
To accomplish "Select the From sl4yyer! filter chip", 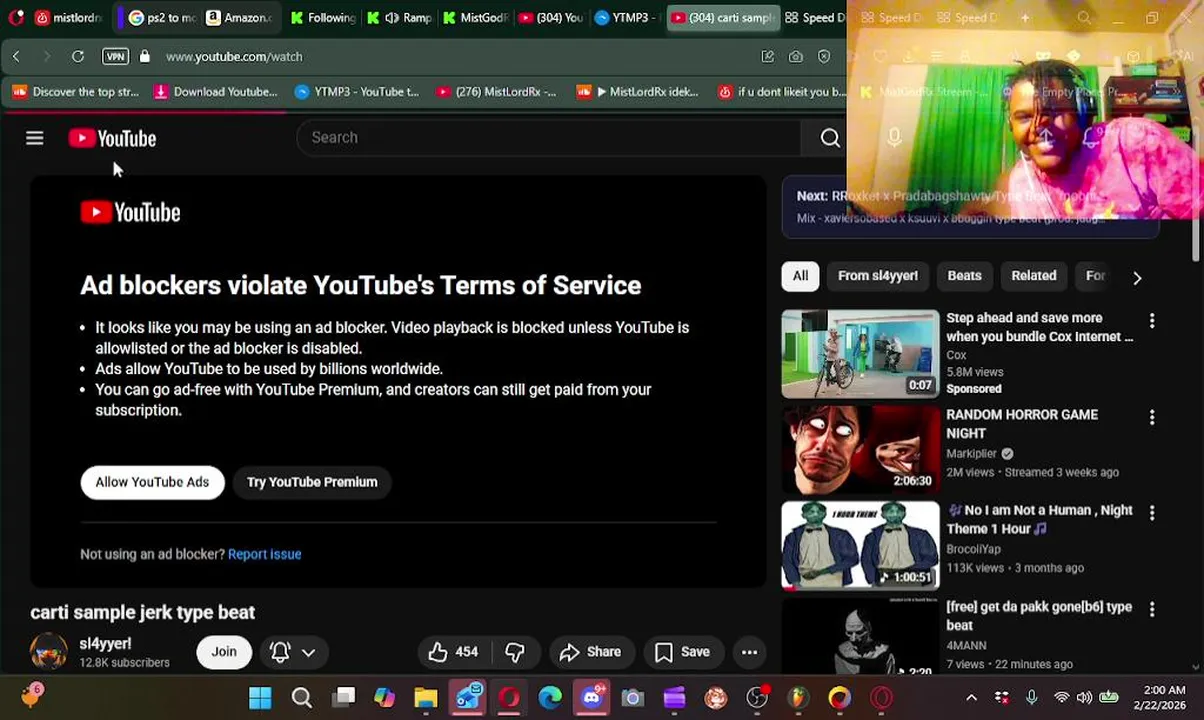I will coord(878,276).
